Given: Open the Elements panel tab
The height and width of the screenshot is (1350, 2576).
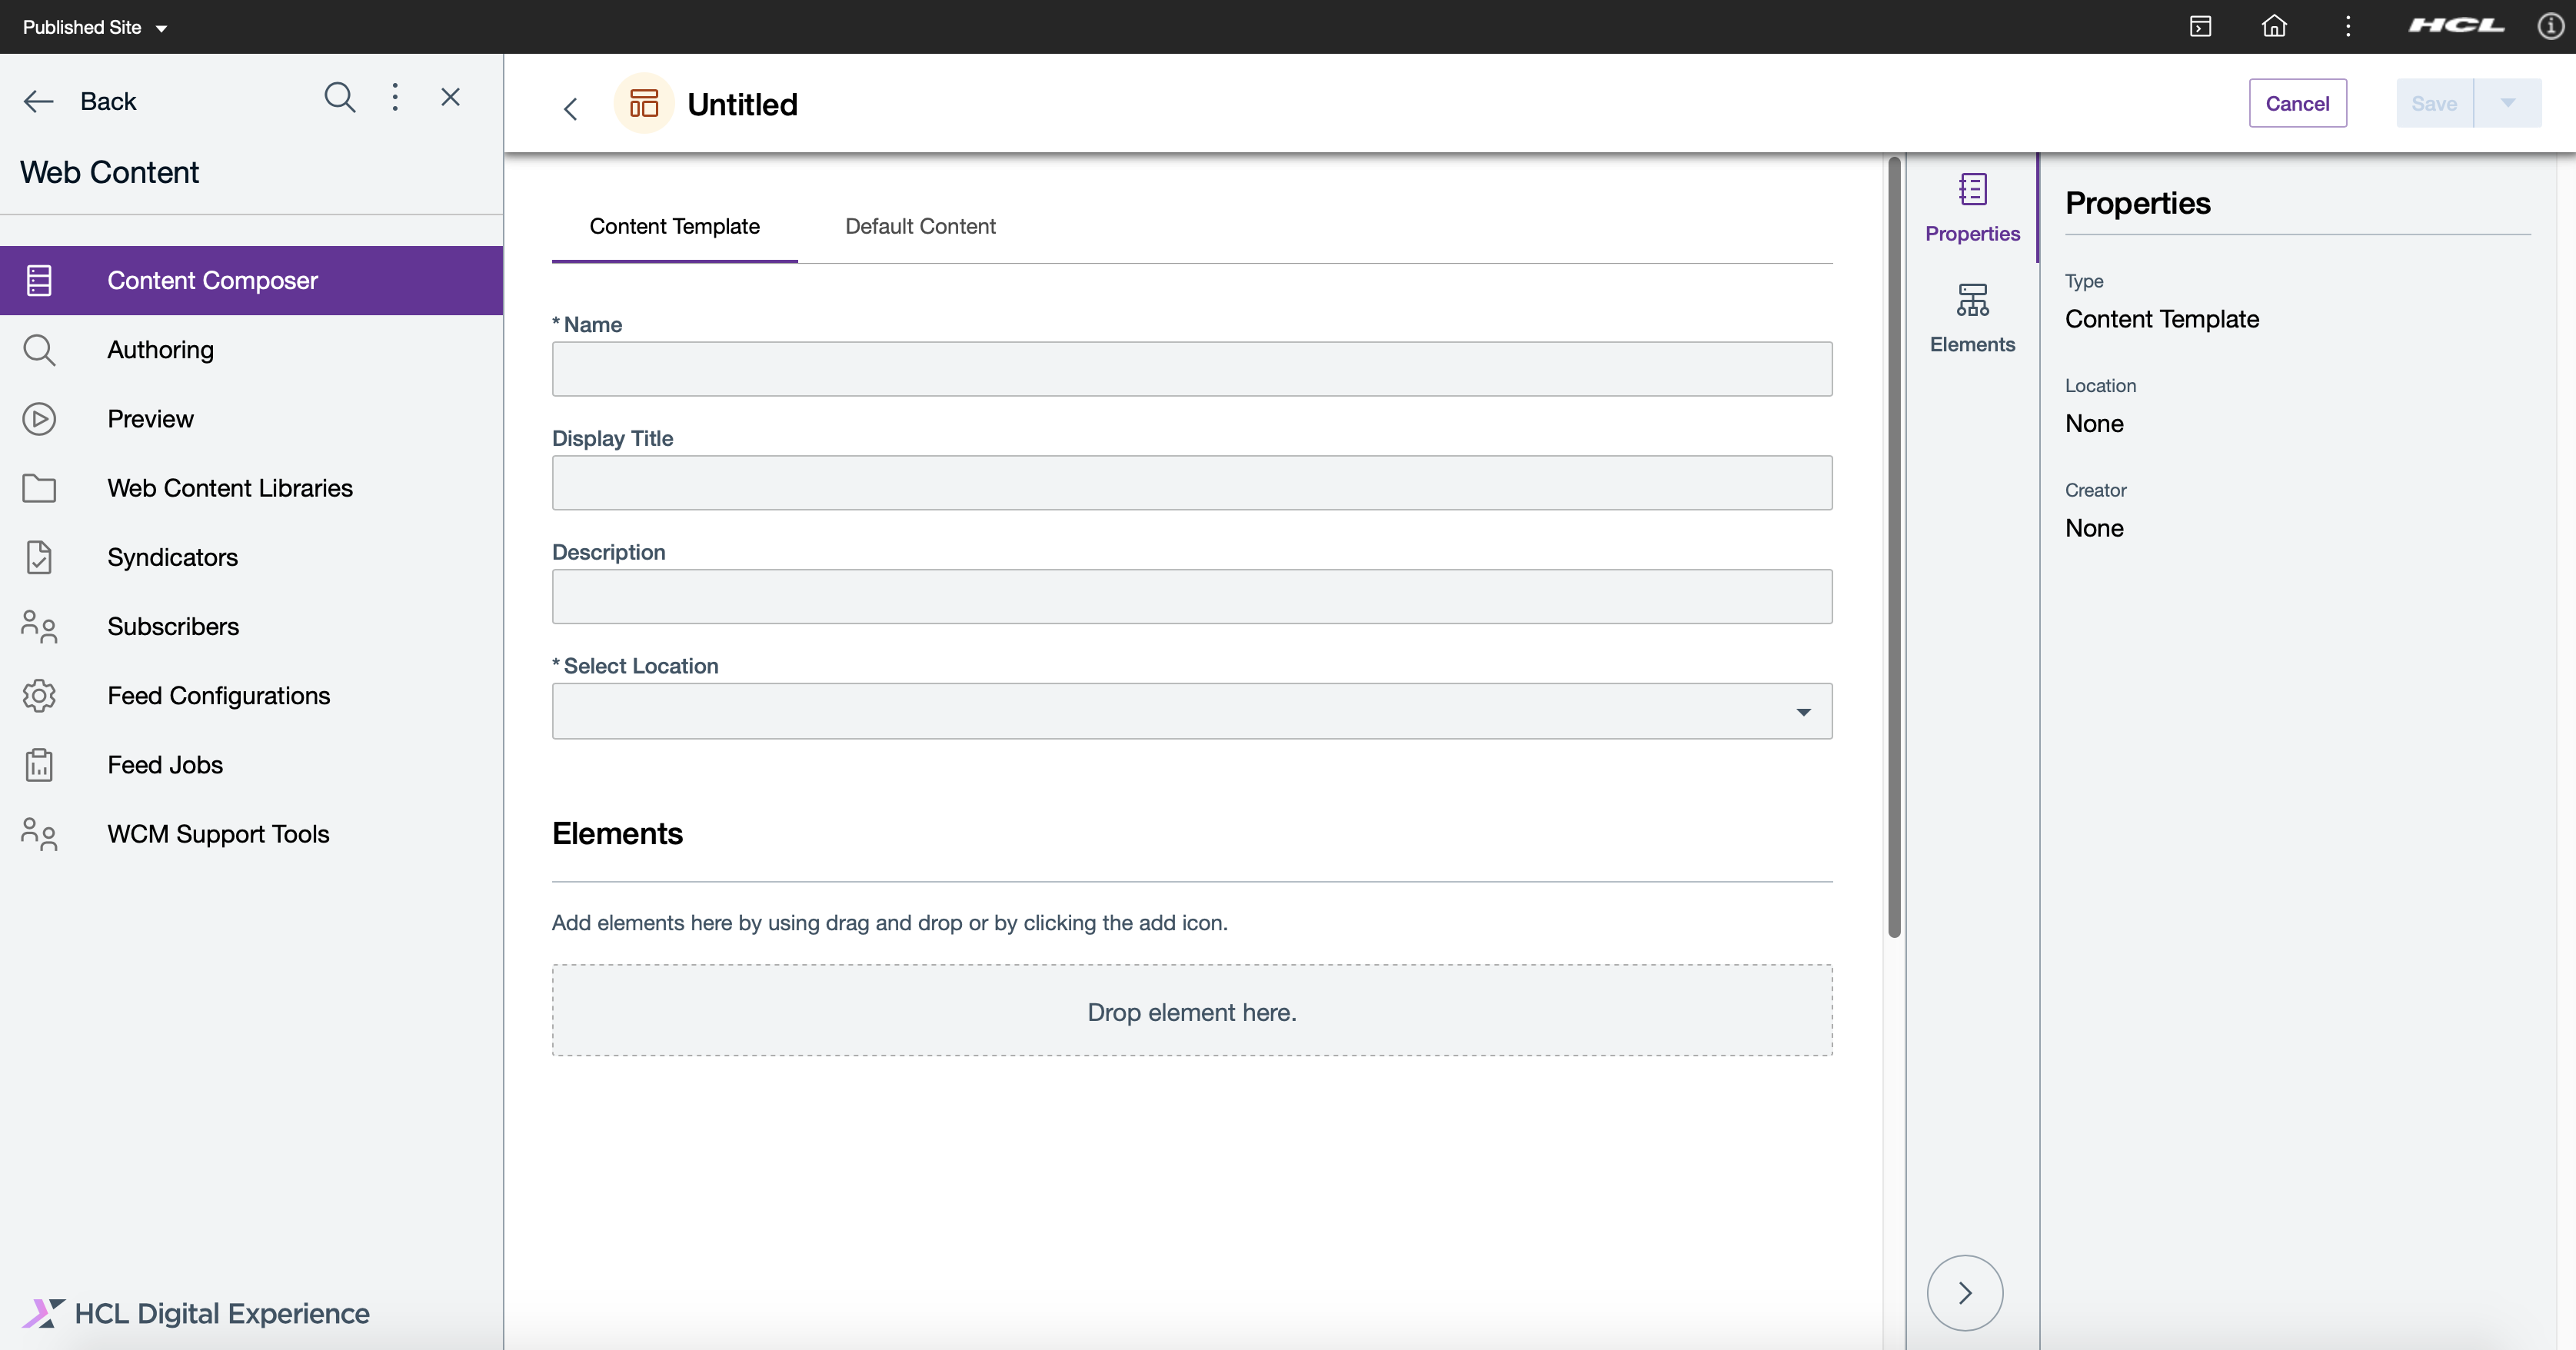Looking at the screenshot, I should pyautogui.click(x=1972, y=319).
